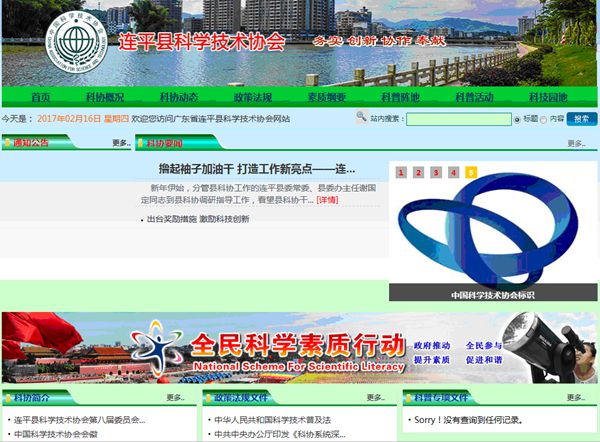Click the site search input field
Screen dimensions: 600x442
[x=458, y=119]
